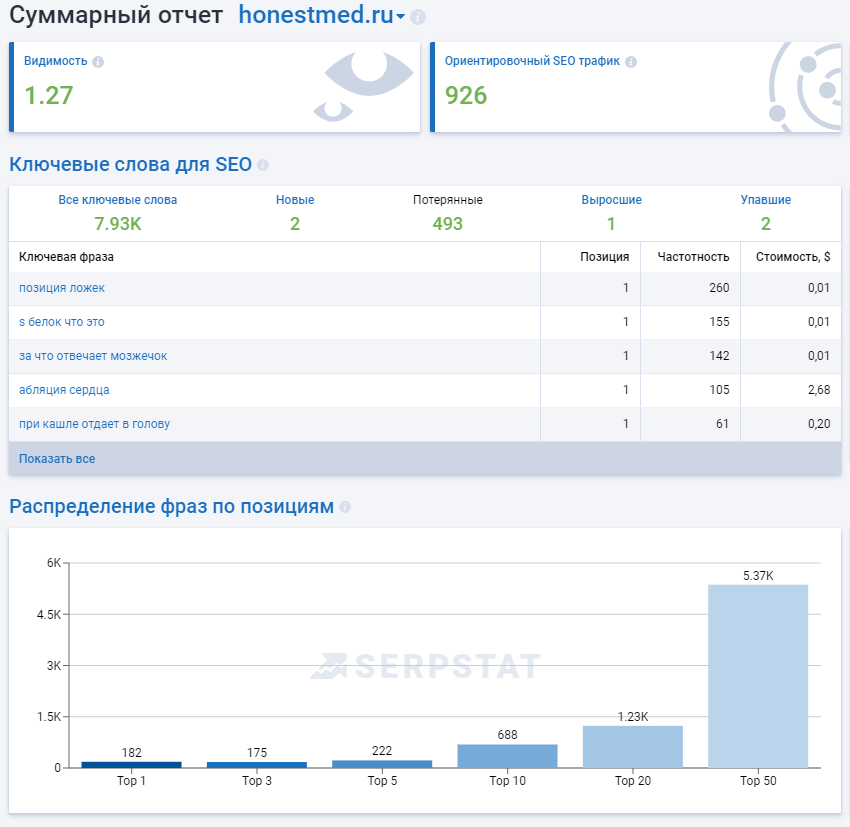Click the Стоимость, $ column header
850x827 pixels.
[x=793, y=257]
